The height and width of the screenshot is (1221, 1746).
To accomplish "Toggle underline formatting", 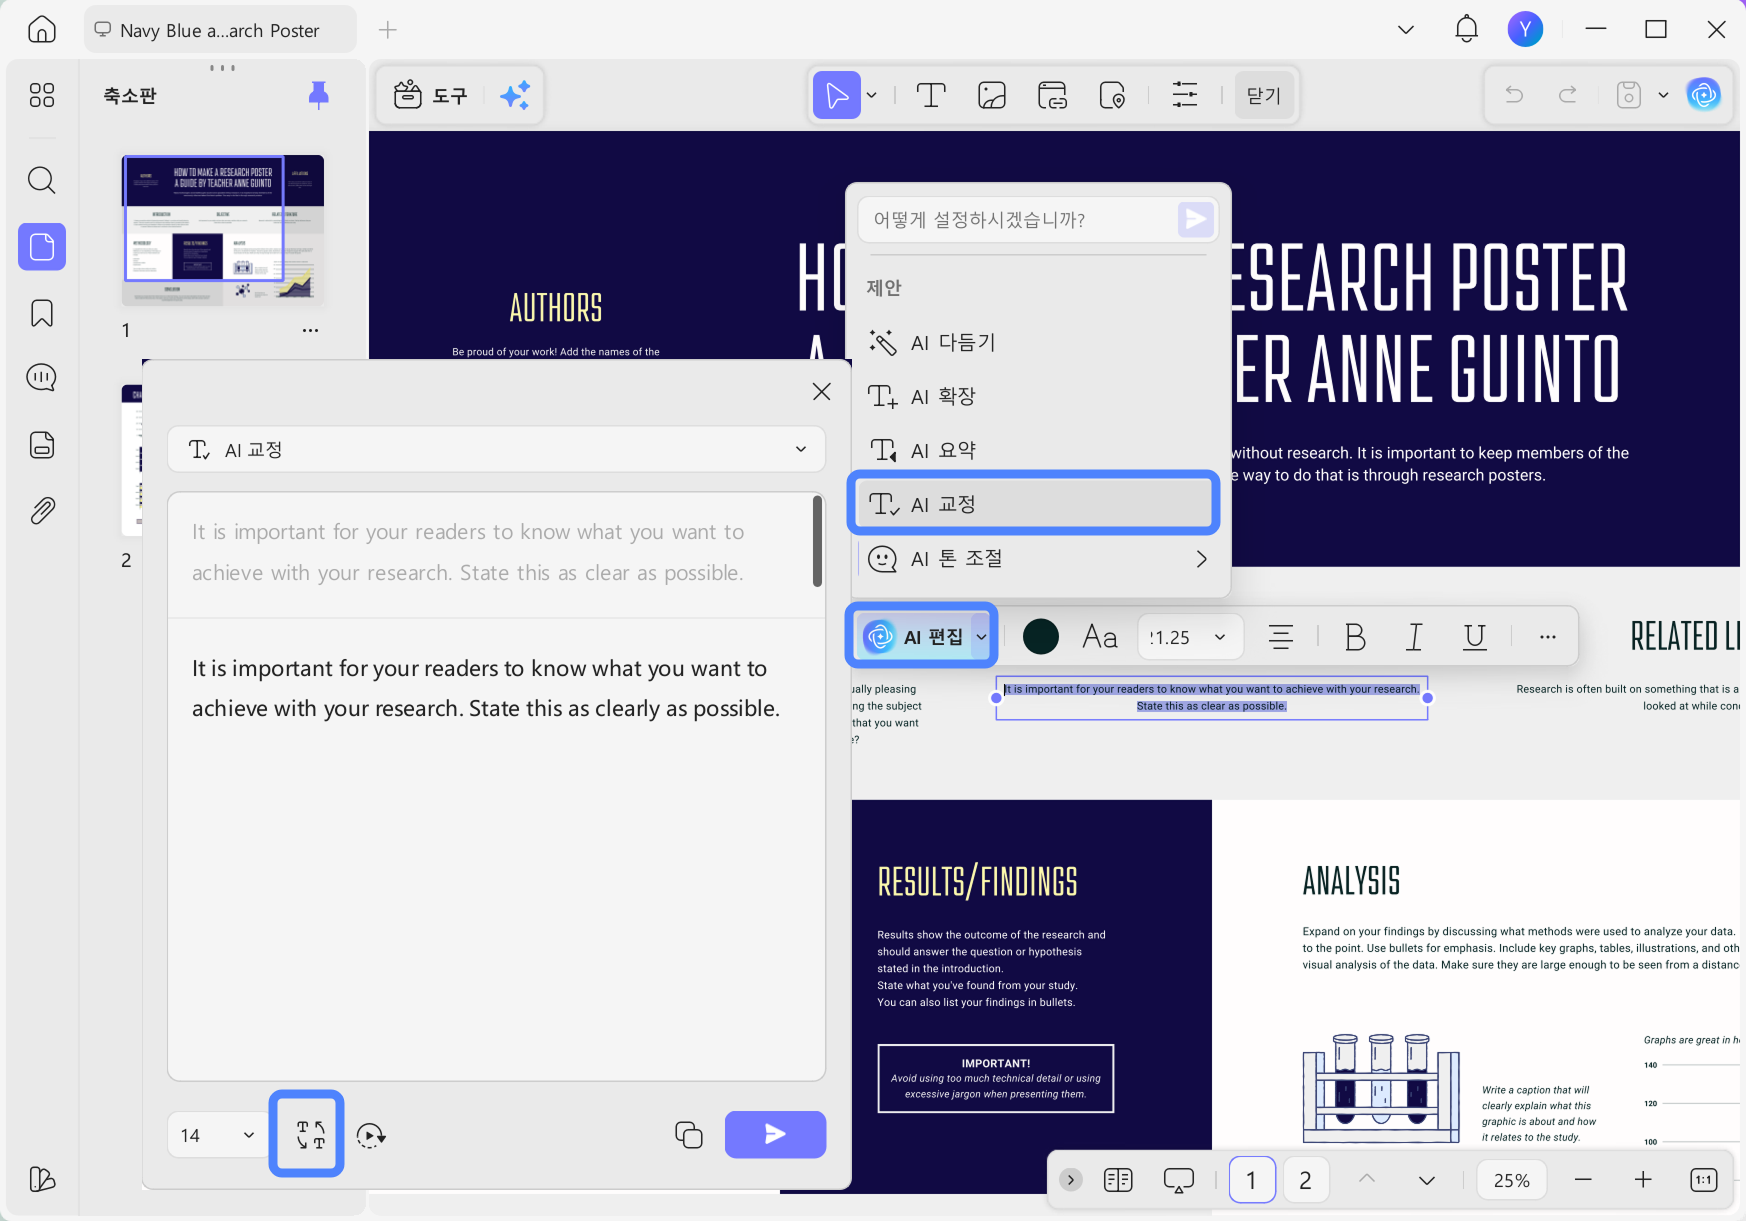I will [x=1474, y=636].
